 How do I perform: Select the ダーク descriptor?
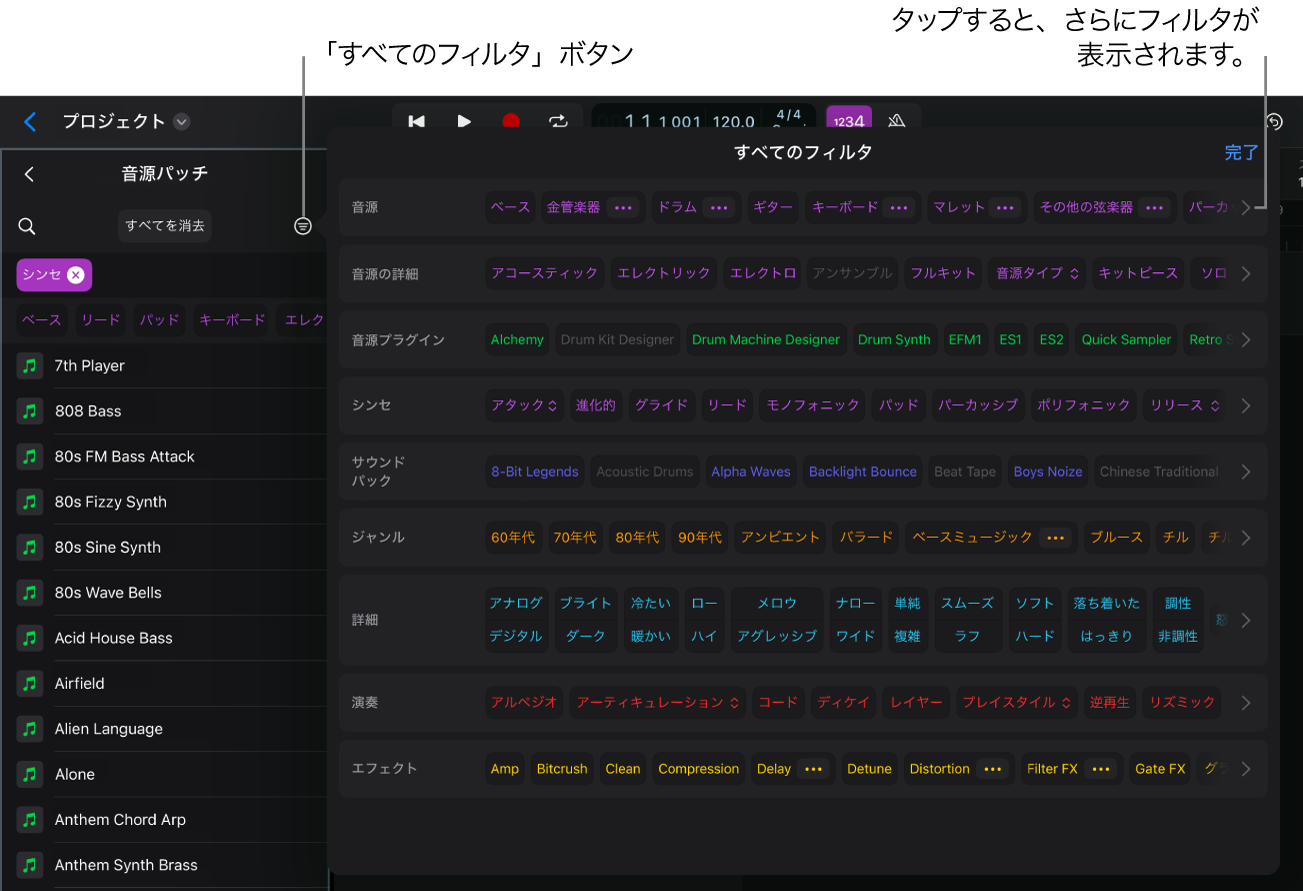586,636
